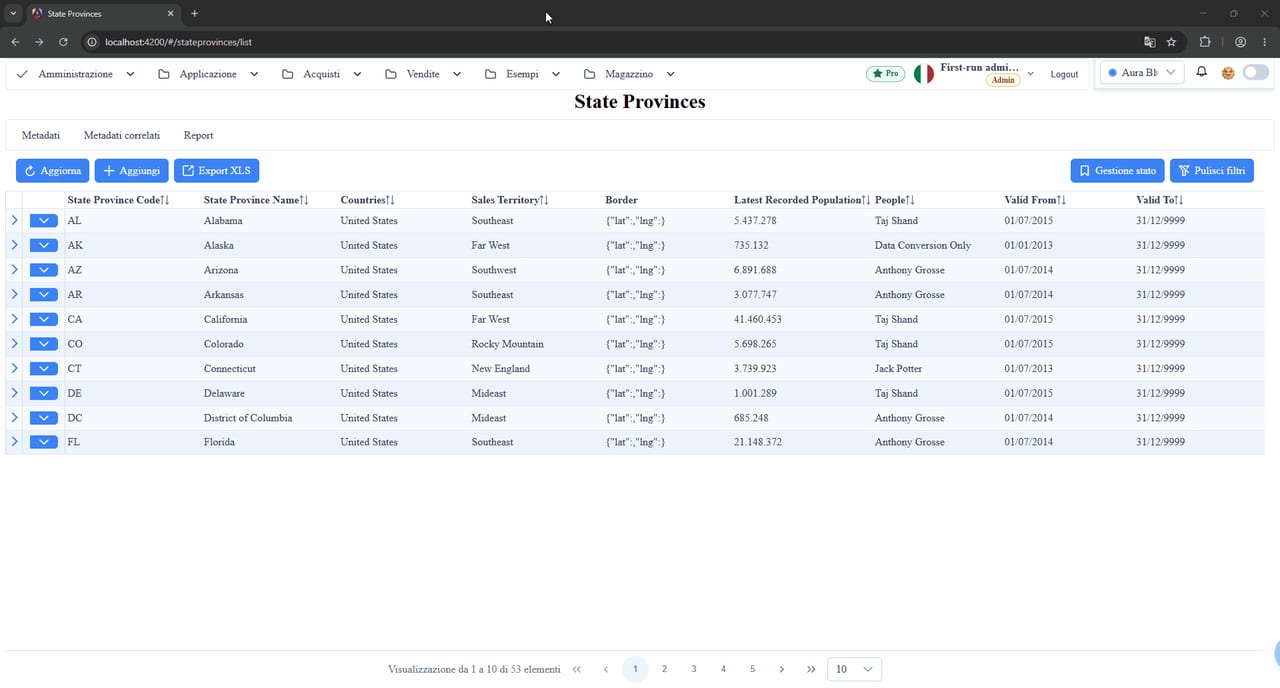Expand the Florida row details

coord(14,442)
